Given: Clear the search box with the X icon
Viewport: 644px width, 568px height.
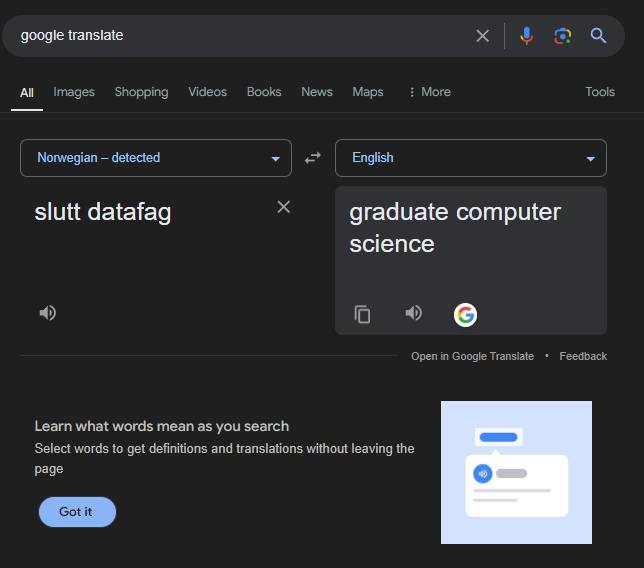Looking at the screenshot, I should (483, 36).
